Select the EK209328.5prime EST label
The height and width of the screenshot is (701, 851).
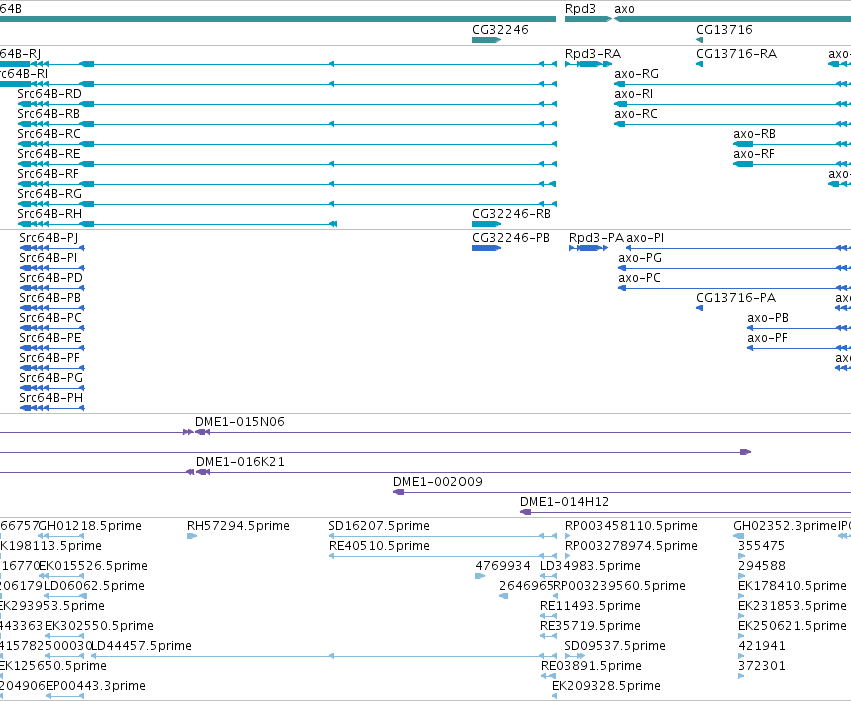click(606, 687)
